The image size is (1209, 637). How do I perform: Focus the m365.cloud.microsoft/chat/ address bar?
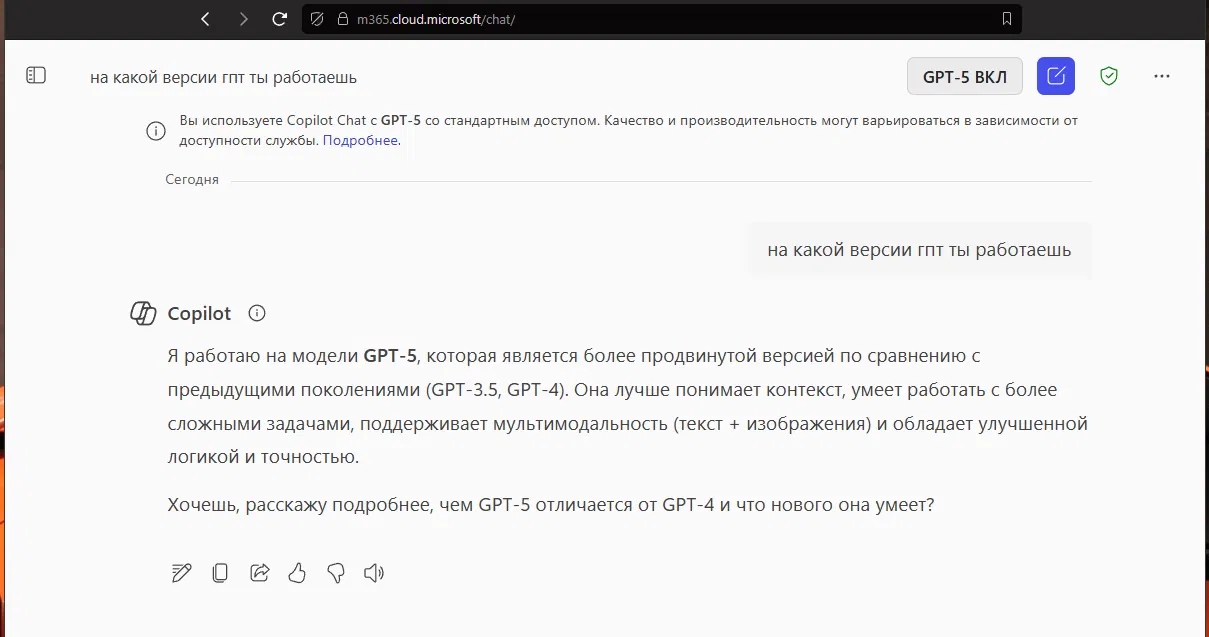pos(662,18)
